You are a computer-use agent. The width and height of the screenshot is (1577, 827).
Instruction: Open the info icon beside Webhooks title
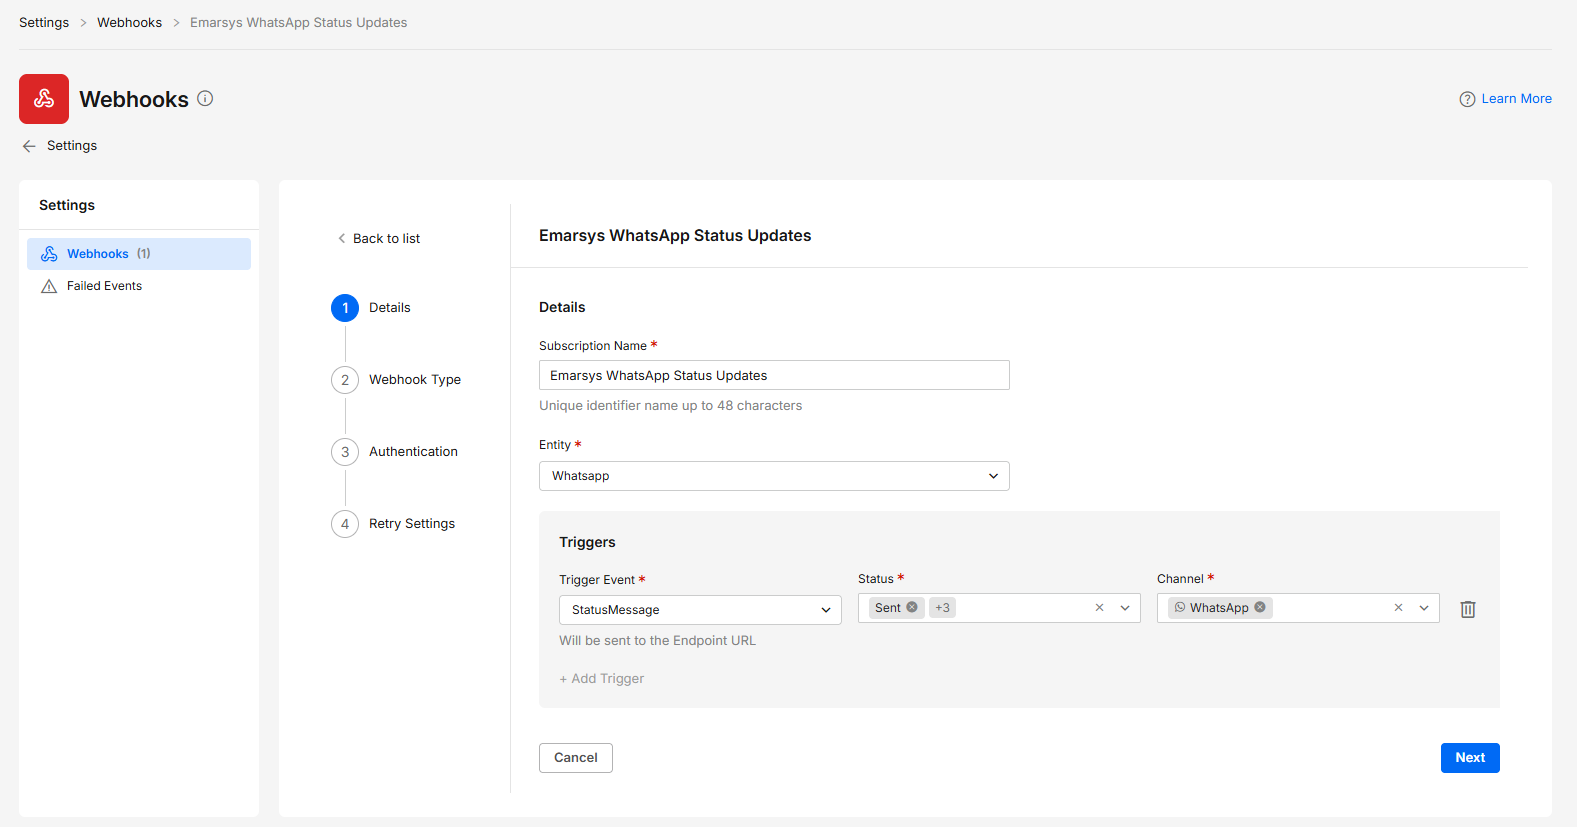(205, 98)
